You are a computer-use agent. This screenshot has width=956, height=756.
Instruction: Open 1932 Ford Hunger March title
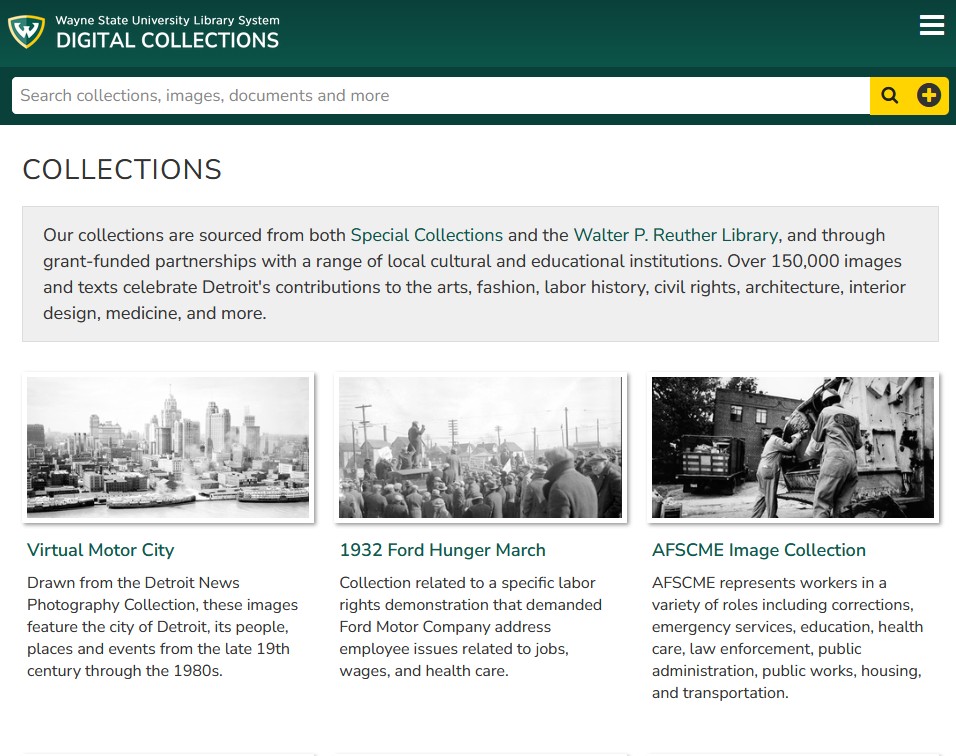442,550
